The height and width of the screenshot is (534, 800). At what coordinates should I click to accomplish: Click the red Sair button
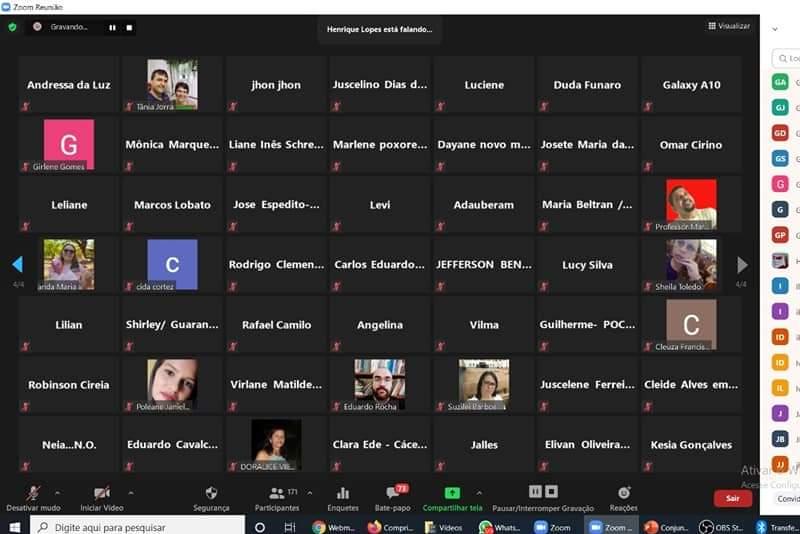click(732, 498)
